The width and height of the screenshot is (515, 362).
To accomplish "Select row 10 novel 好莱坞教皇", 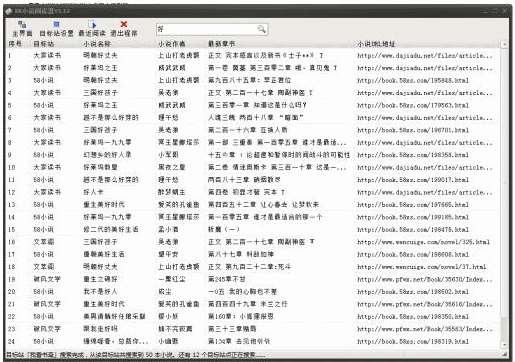I will 100,167.
